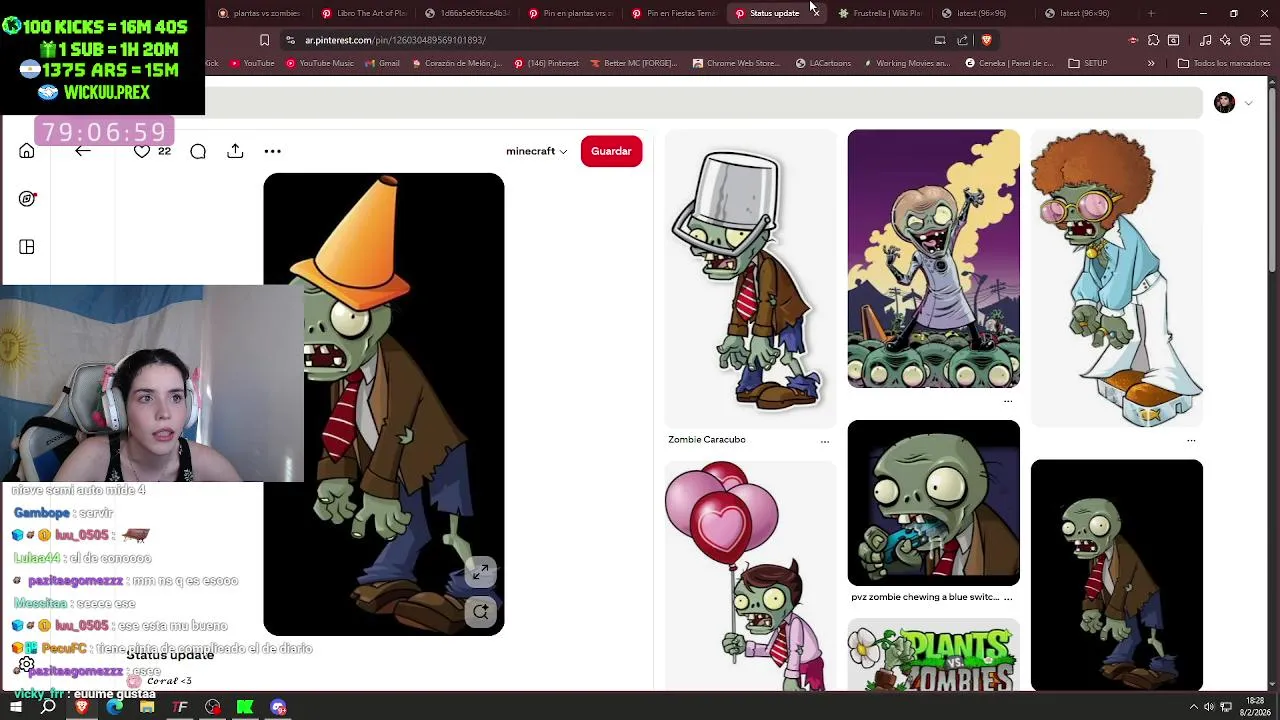Image resolution: width=1280 pixels, height=720 pixels.
Task: Share the page from address bar icon
Action: (x=962, y=40)
